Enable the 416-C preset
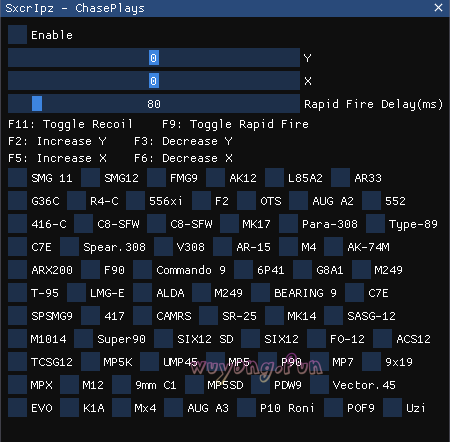Viewport: 450px width, 442px height. [17, 224]
